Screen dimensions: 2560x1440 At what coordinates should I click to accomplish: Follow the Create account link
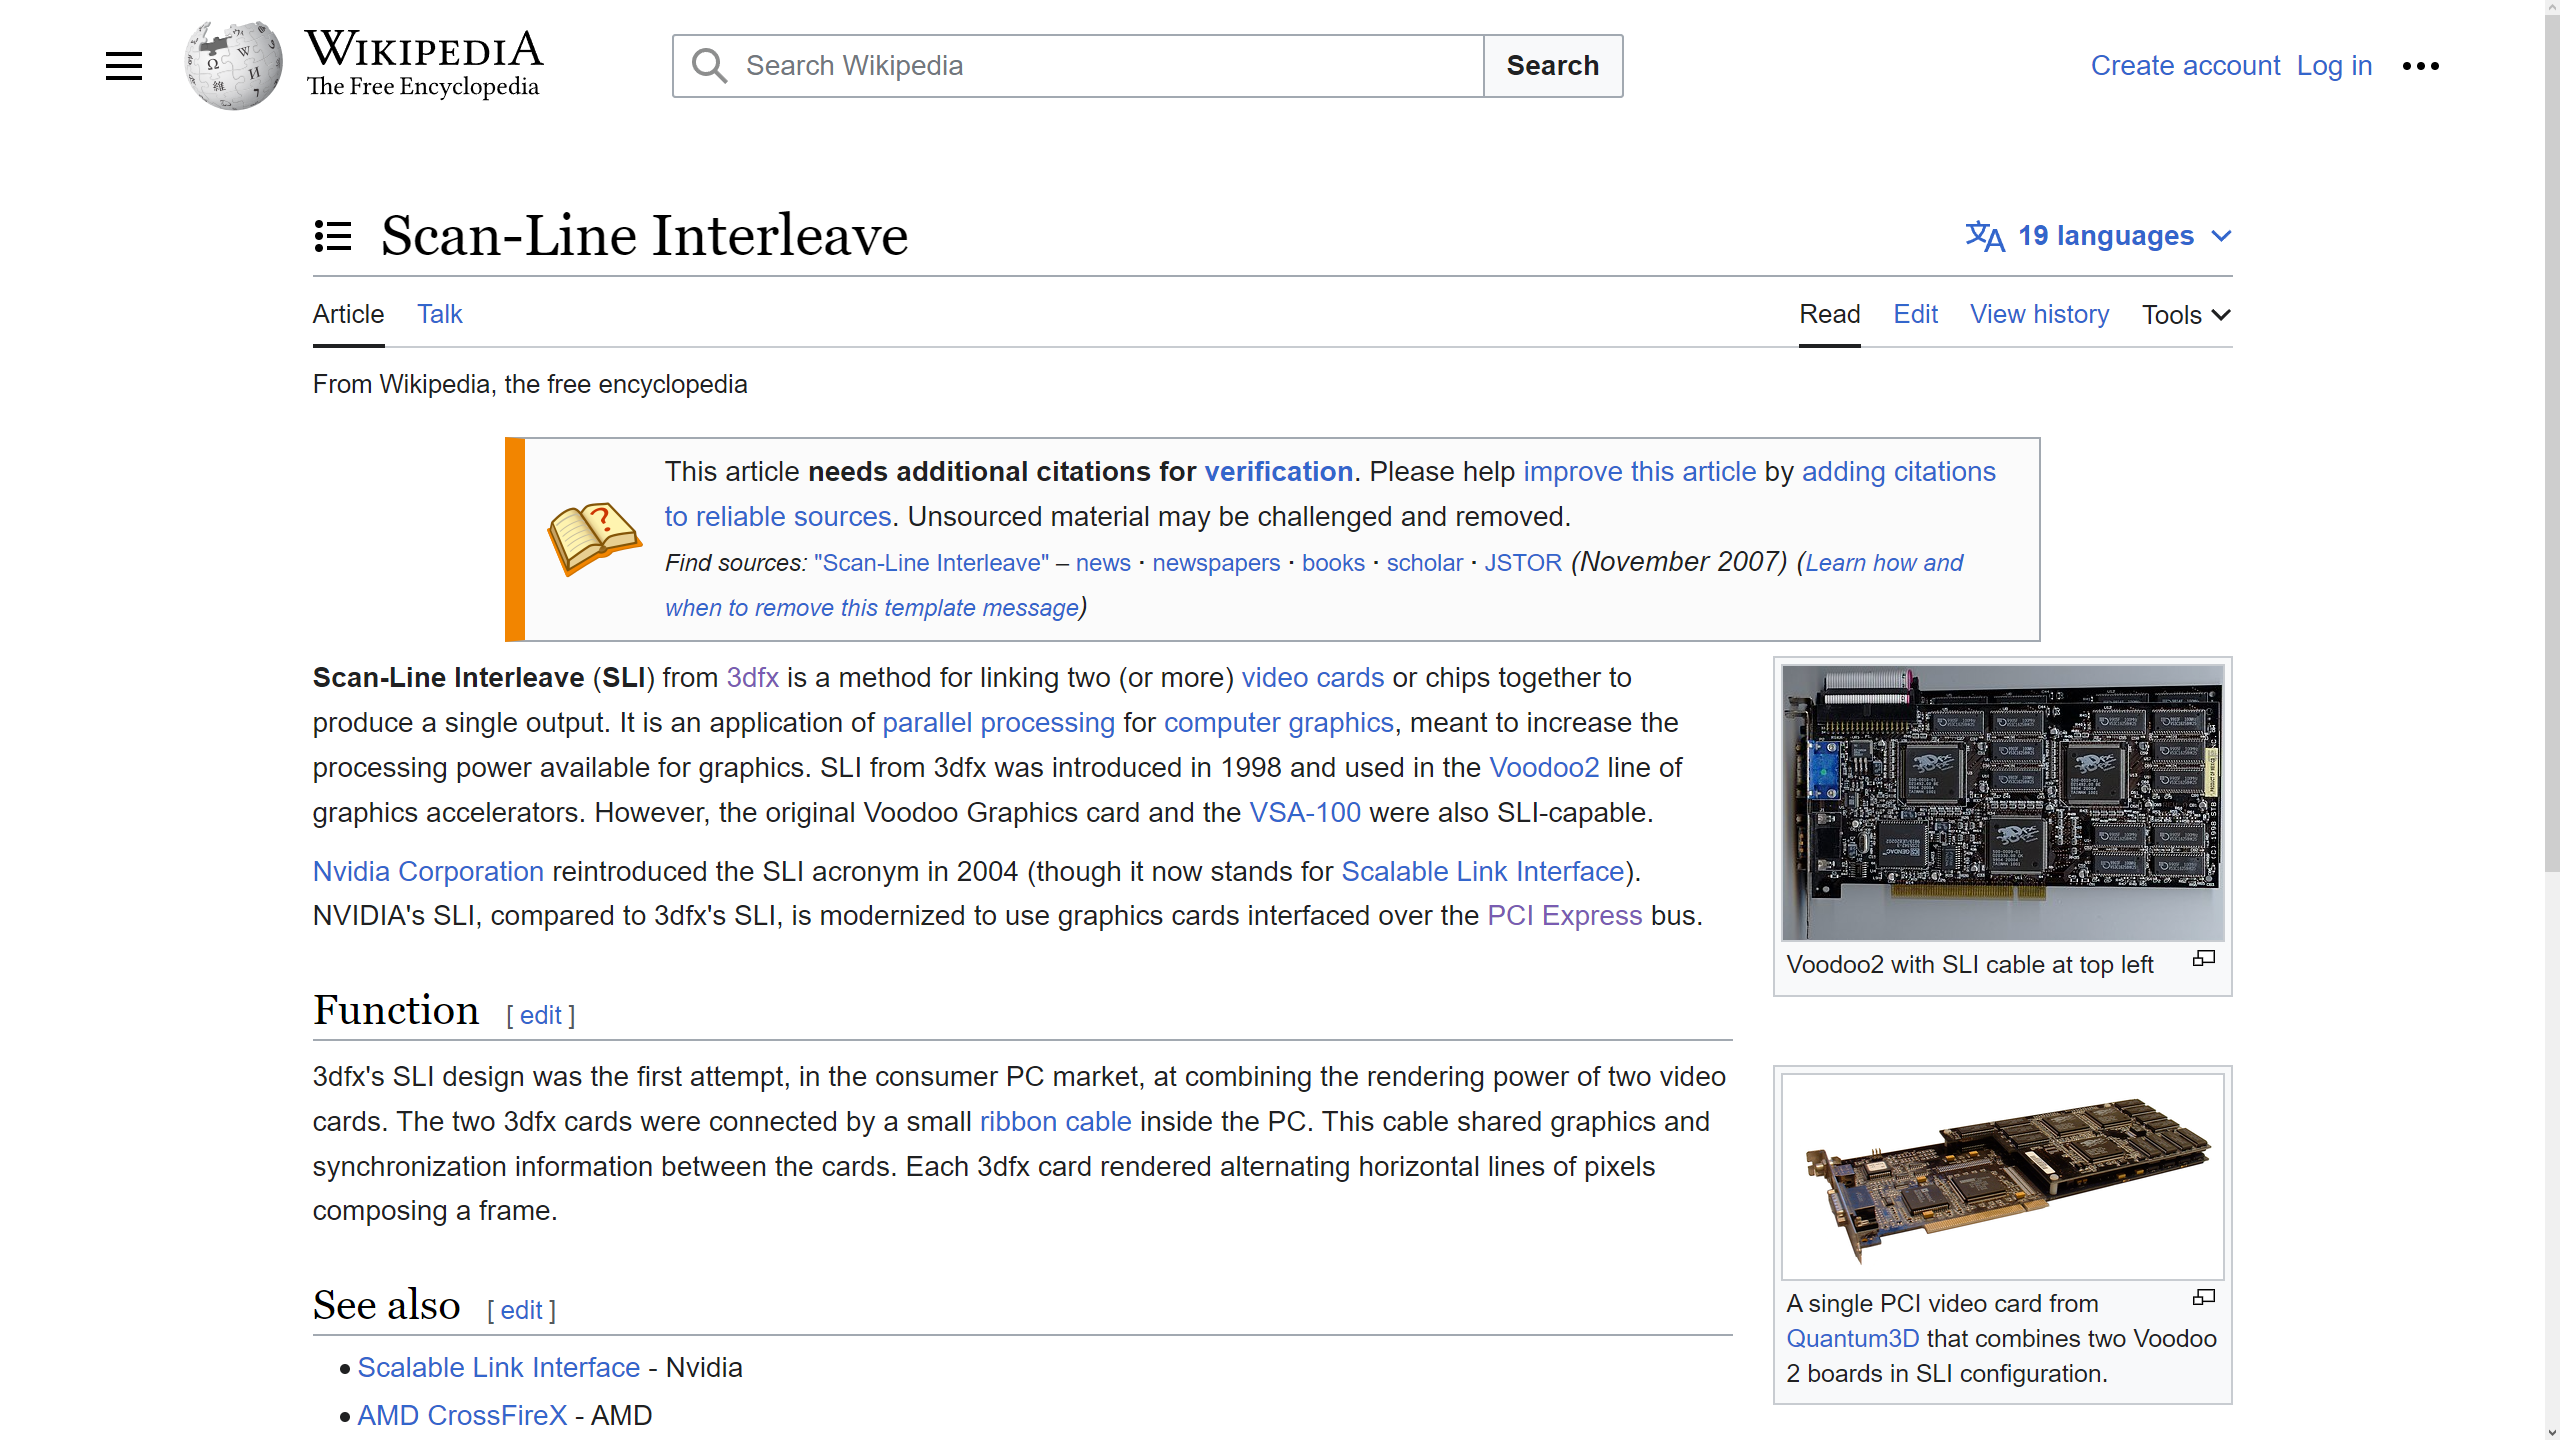point(2185,66)
